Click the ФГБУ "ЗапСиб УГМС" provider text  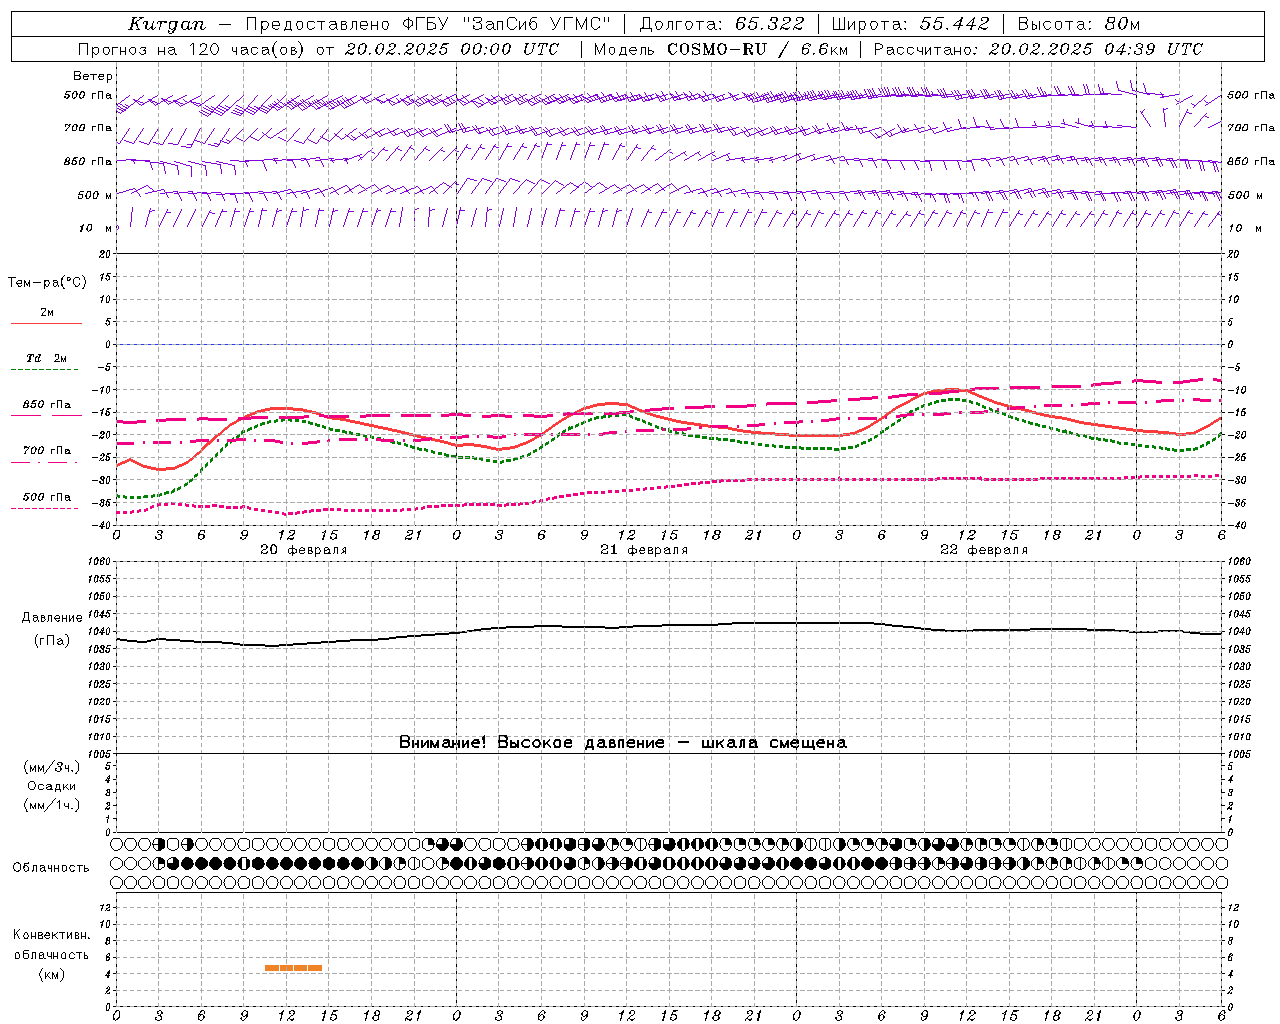click(x=506, y=24)
